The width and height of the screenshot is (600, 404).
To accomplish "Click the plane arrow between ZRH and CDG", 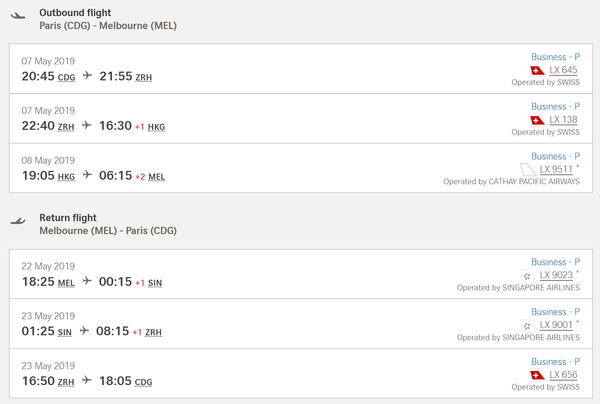I will point(87,380).
